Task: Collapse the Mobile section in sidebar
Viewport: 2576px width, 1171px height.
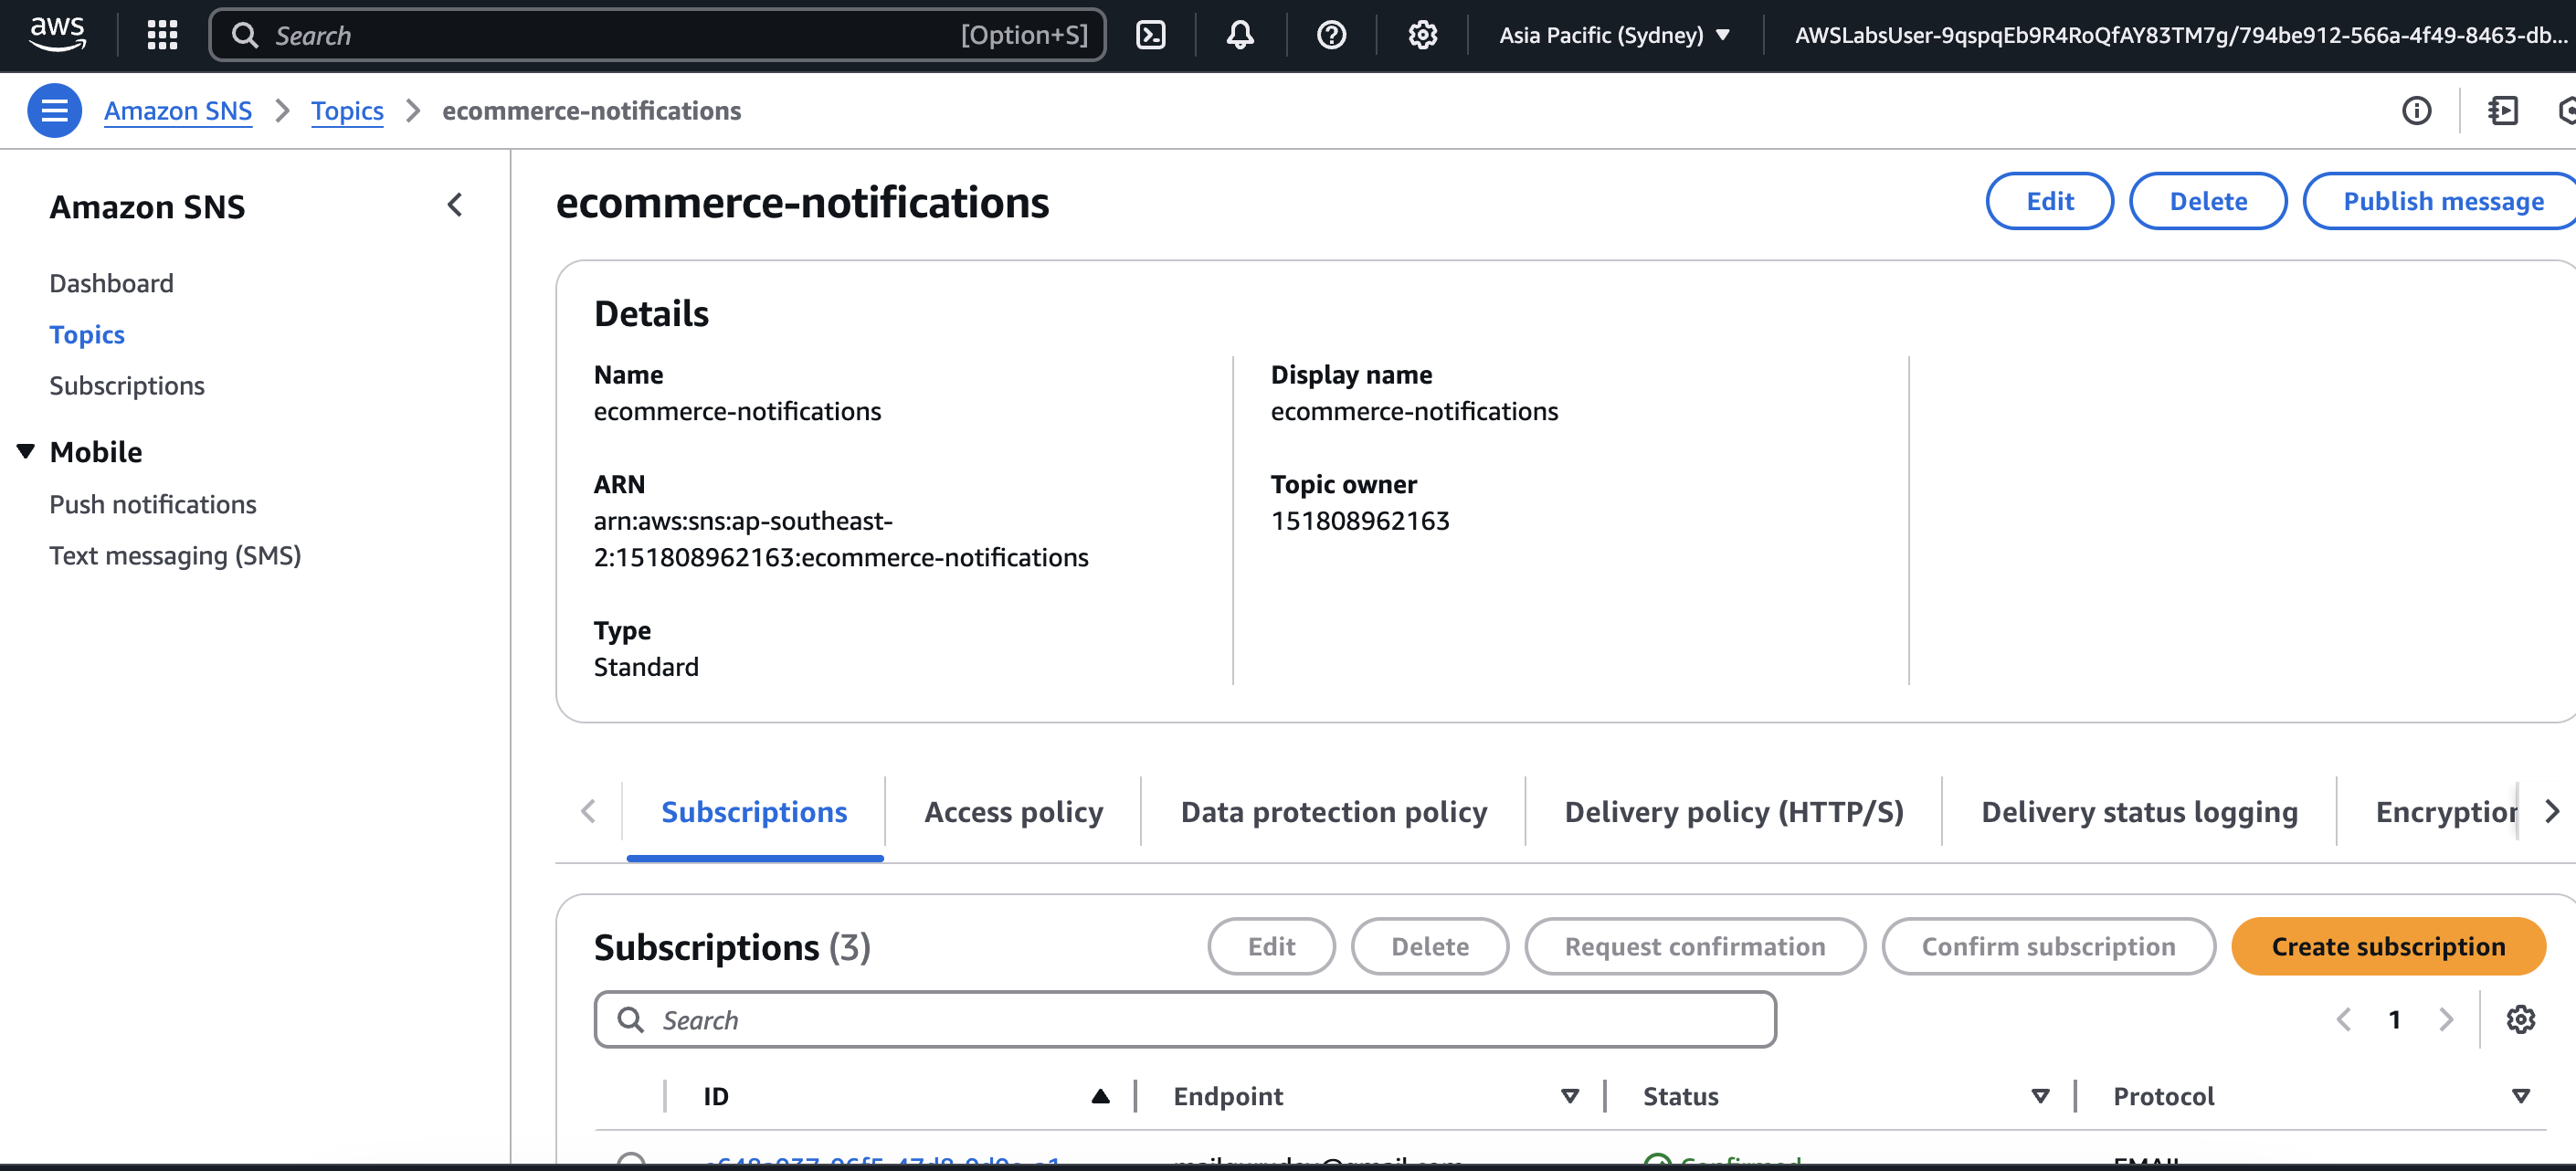Action: (26, 451)
